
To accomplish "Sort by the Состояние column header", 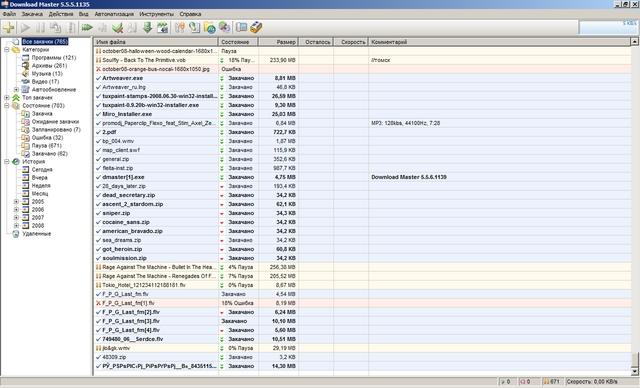I will 238,42.
